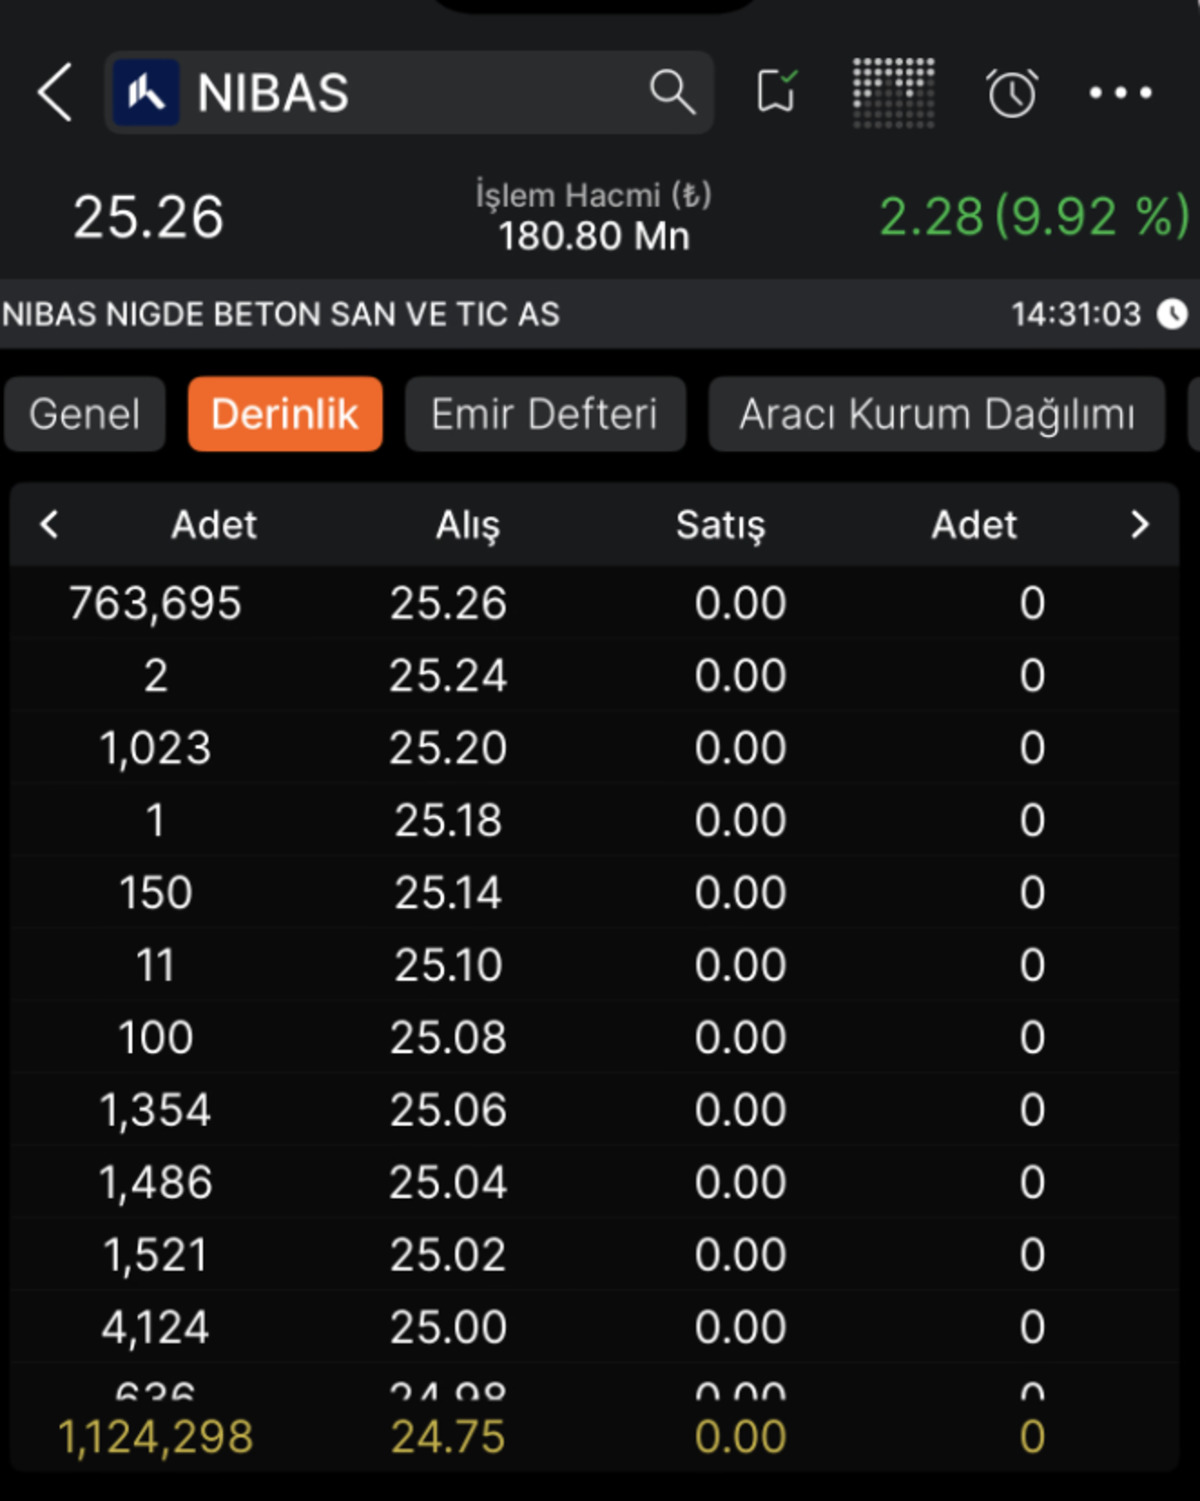The height and width of the screenshot is (1501, 1200).
Task: Select bid price 25.20
Action: pyautogui.click(x=448, y=748)
